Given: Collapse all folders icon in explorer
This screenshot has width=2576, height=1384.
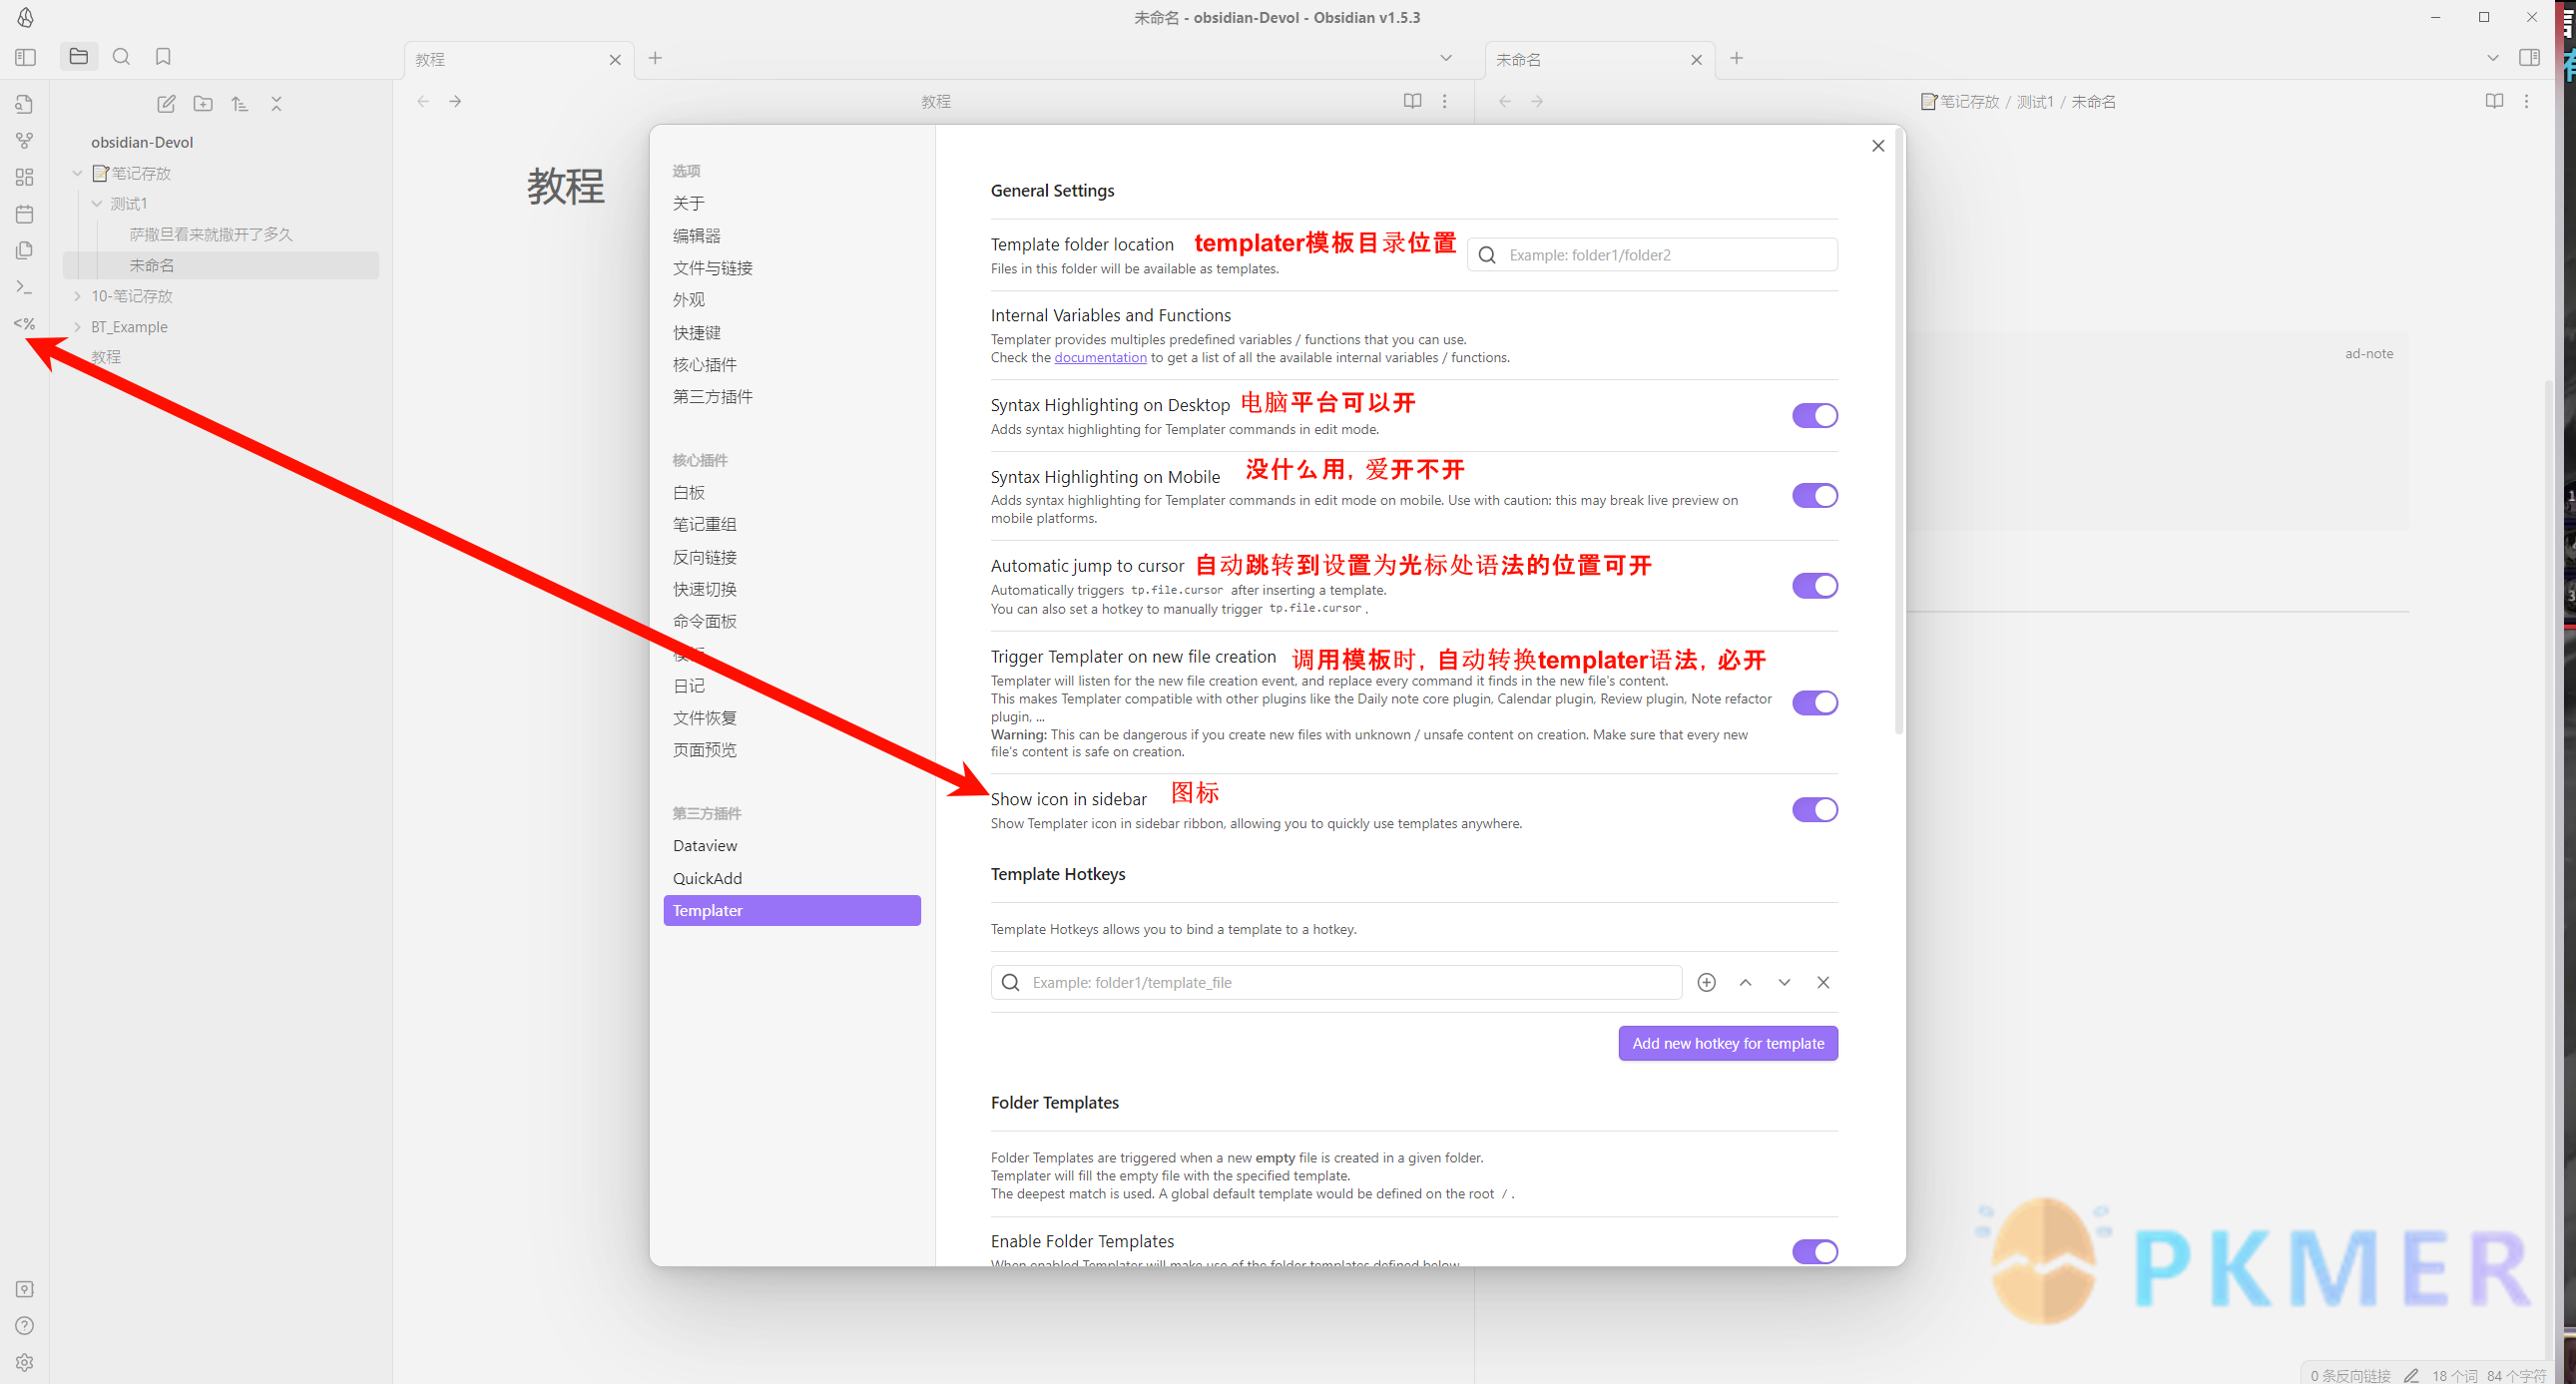Looking at the screenshot, I should coord(276,104).
